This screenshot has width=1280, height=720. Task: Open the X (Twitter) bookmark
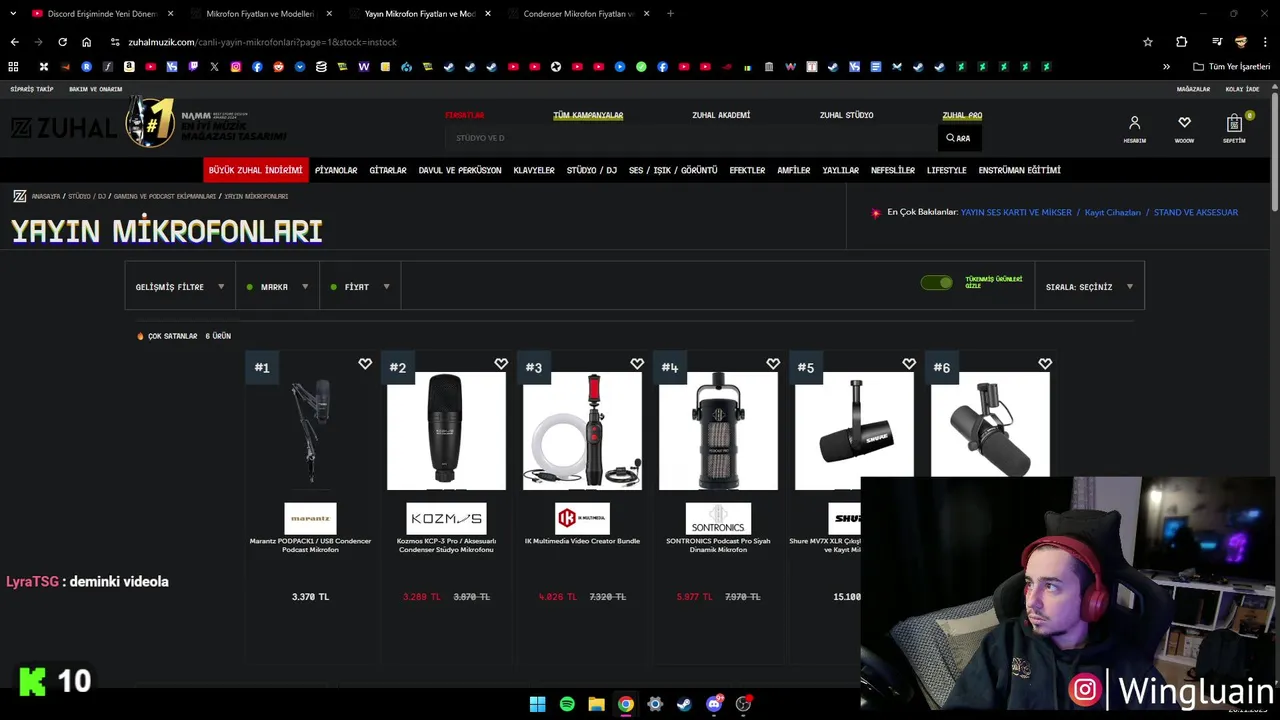(214, 67)
